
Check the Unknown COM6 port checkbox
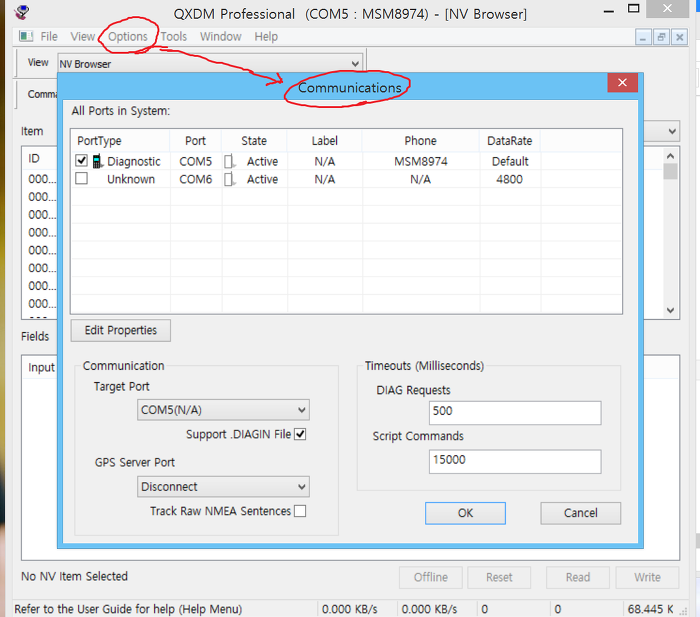click(x=81, y=178)
